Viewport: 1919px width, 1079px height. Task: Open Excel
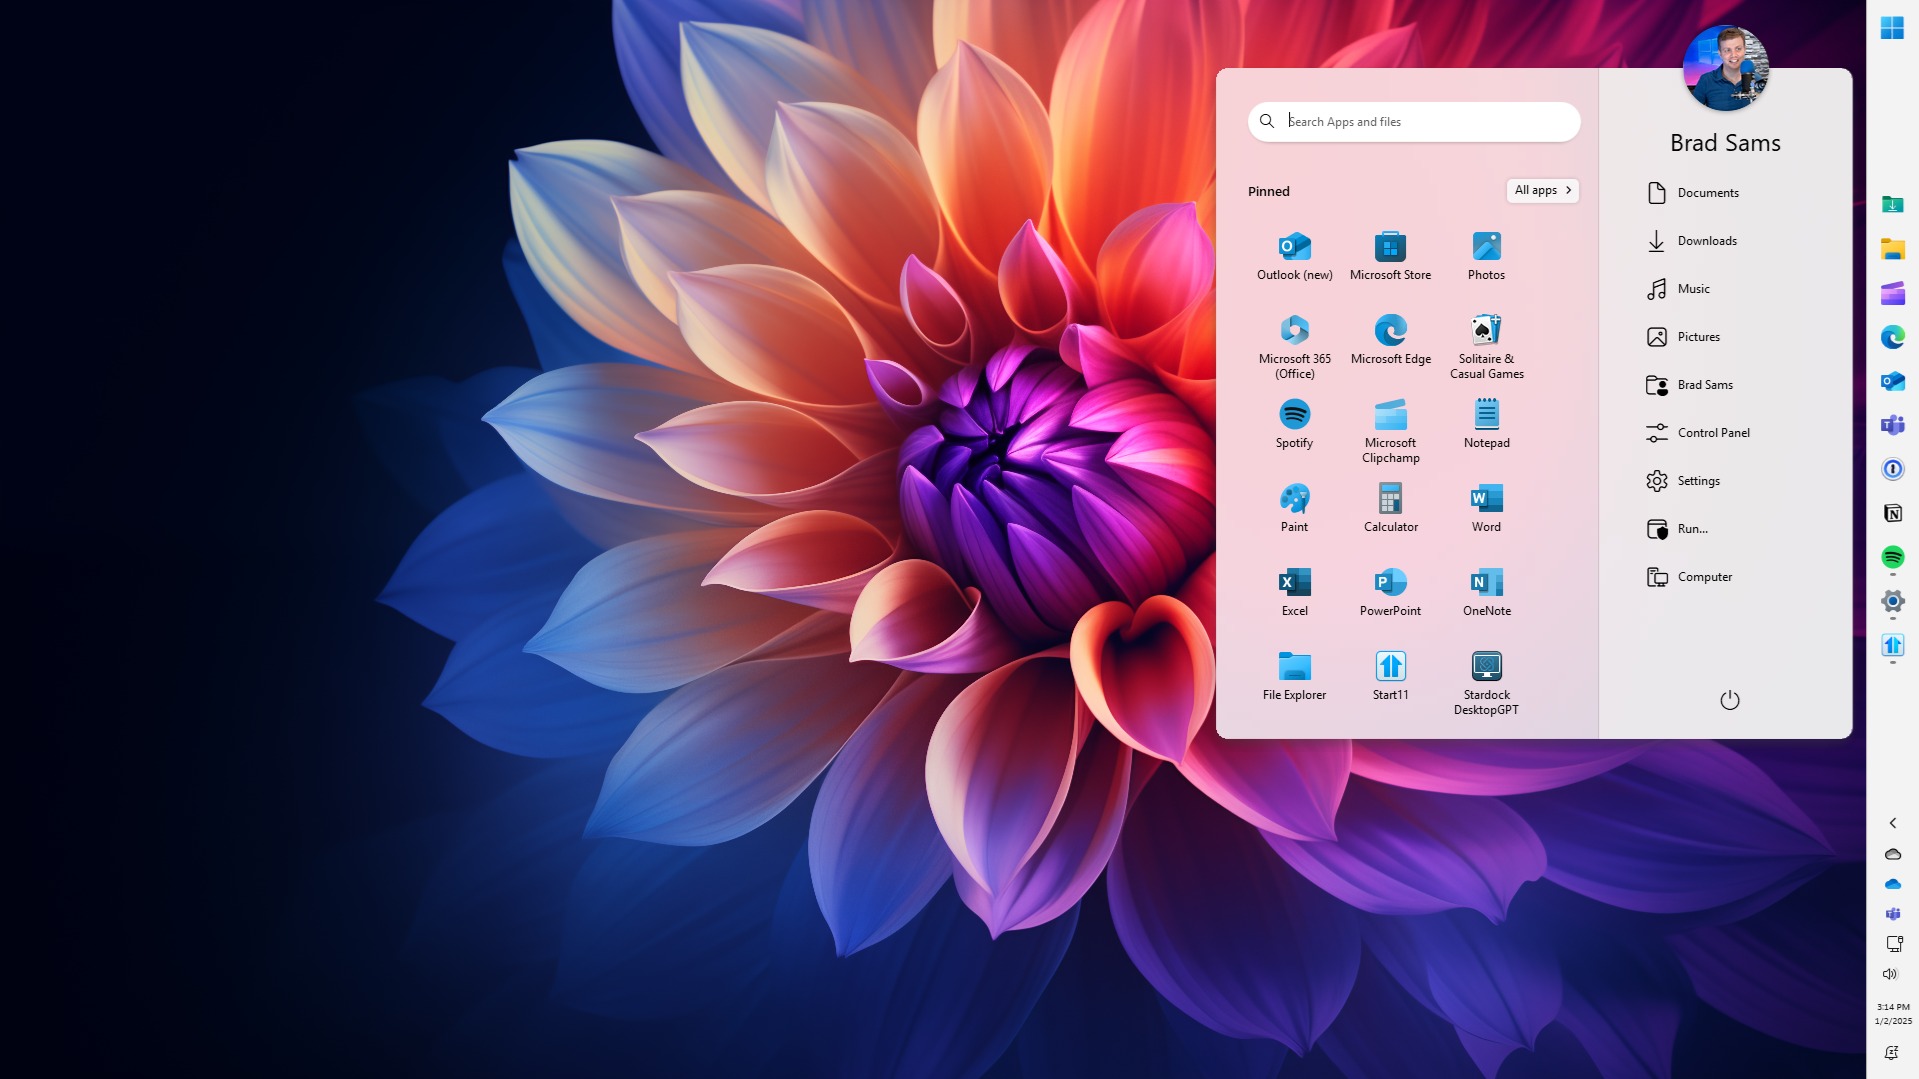(1294, 593)
